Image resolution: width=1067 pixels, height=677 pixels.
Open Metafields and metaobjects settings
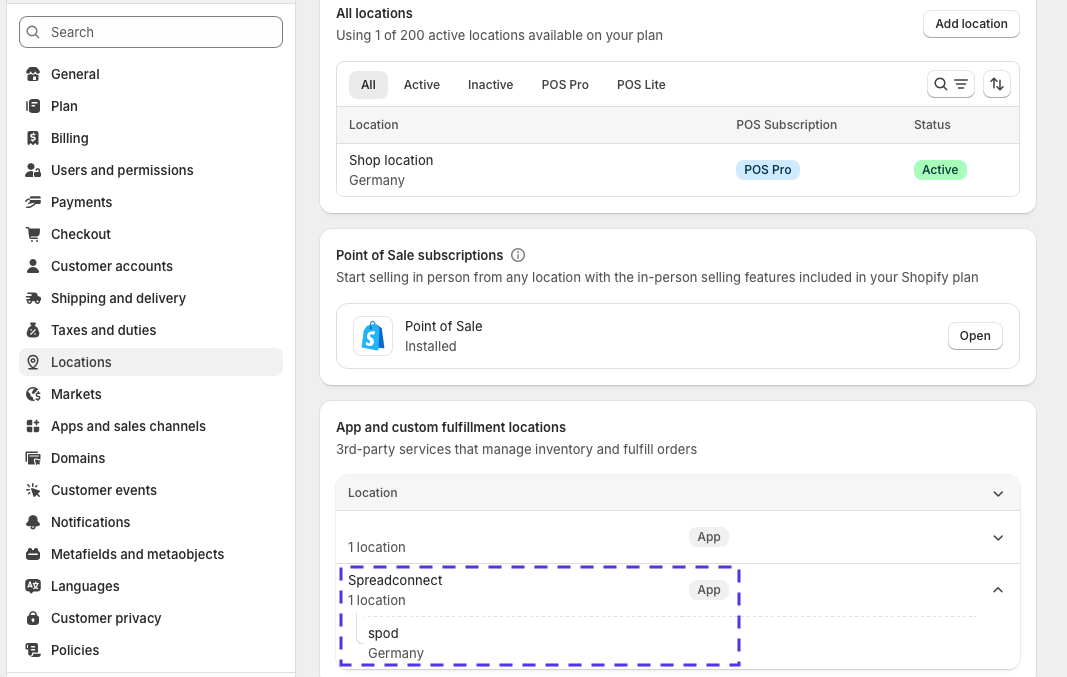point(151,554)
